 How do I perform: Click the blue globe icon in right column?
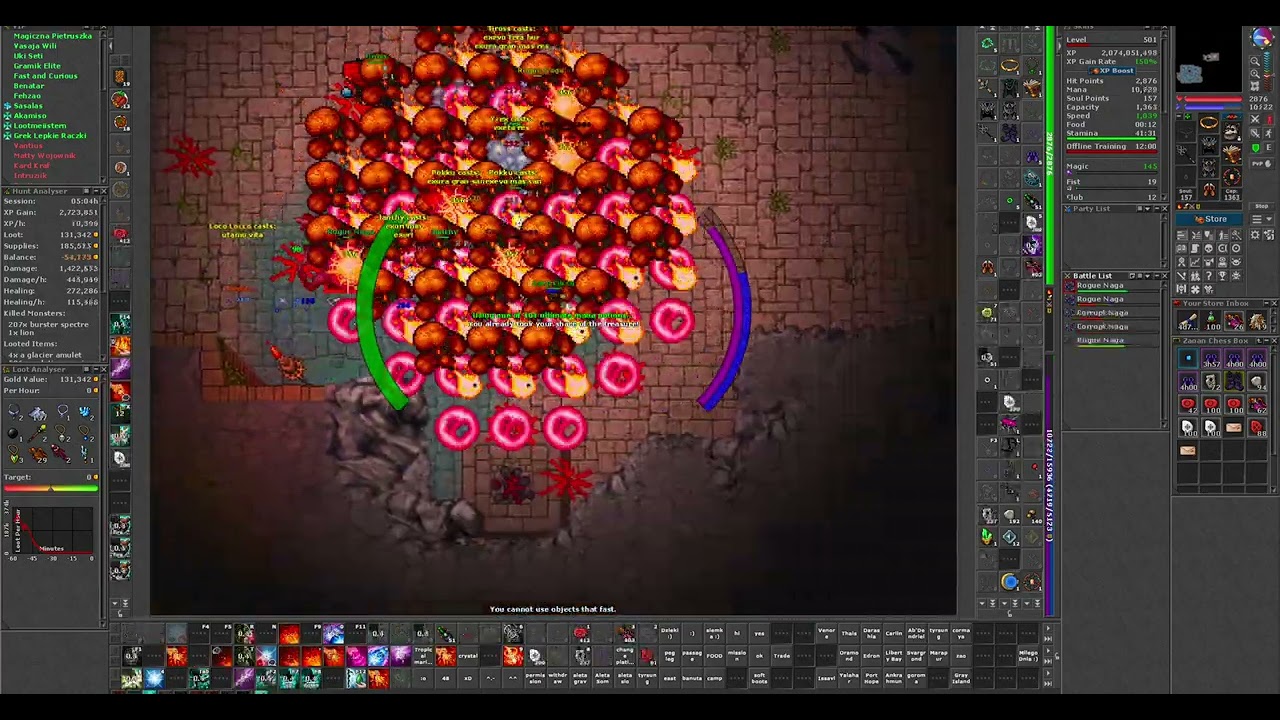1010,582
